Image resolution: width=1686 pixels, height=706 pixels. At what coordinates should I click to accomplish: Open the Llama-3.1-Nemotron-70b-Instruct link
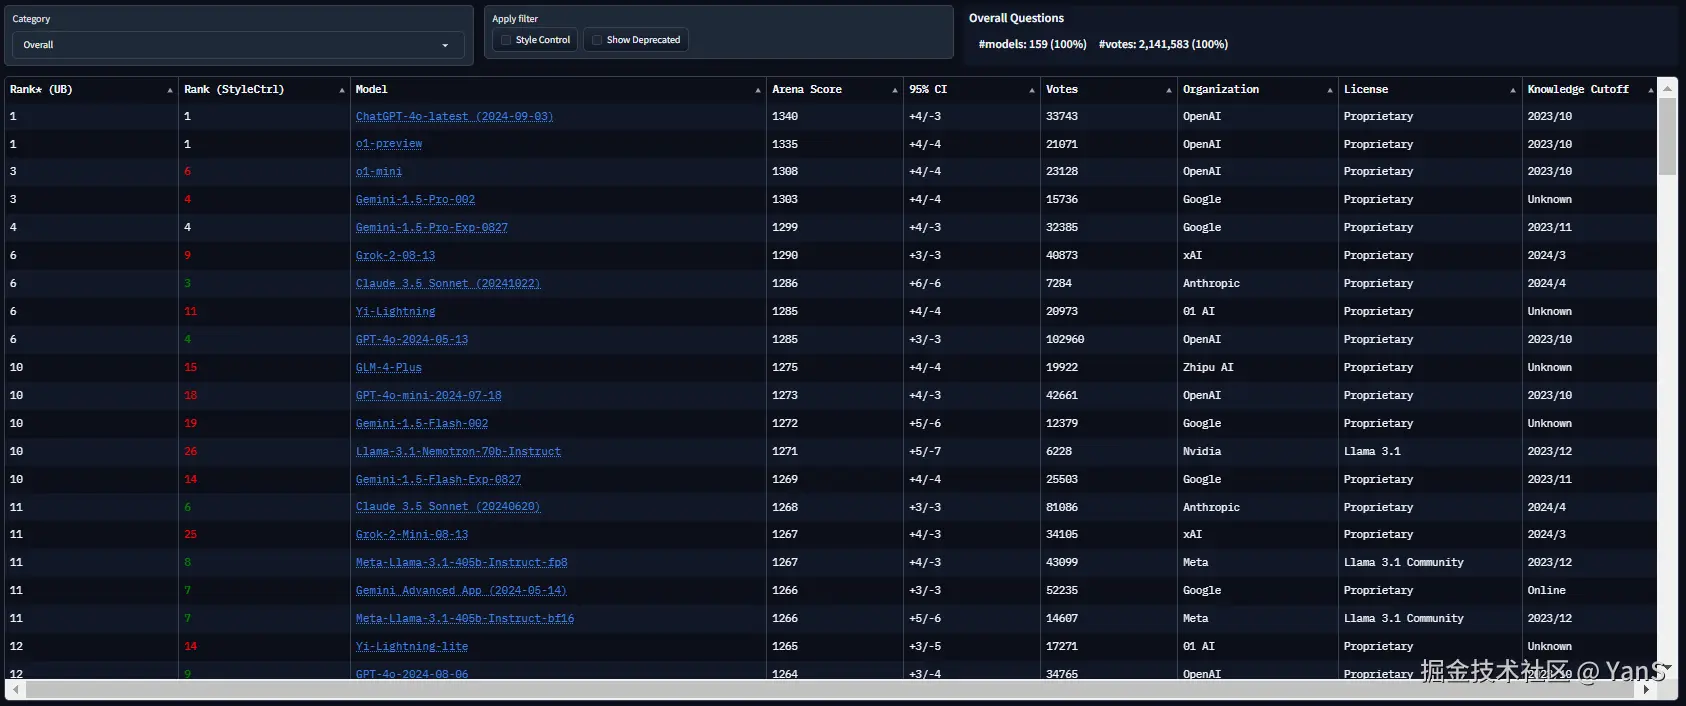458,452
